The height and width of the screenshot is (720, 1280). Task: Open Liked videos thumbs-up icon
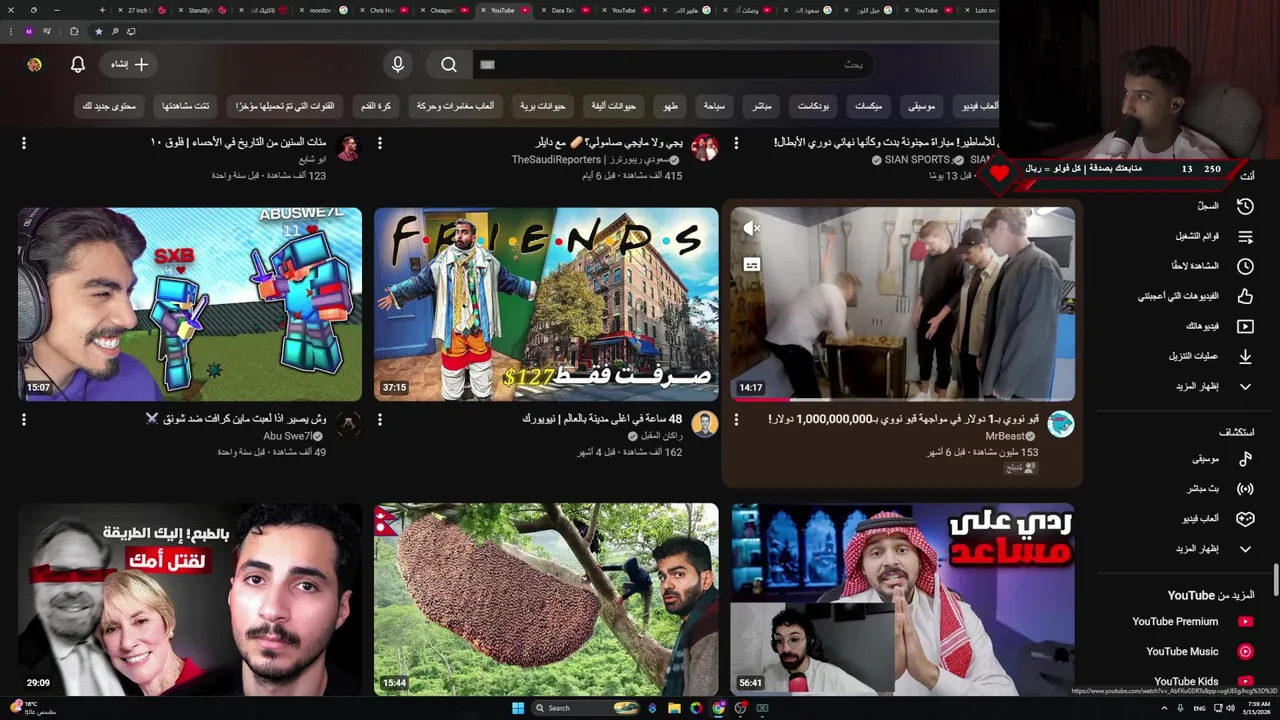(1245, 296)
